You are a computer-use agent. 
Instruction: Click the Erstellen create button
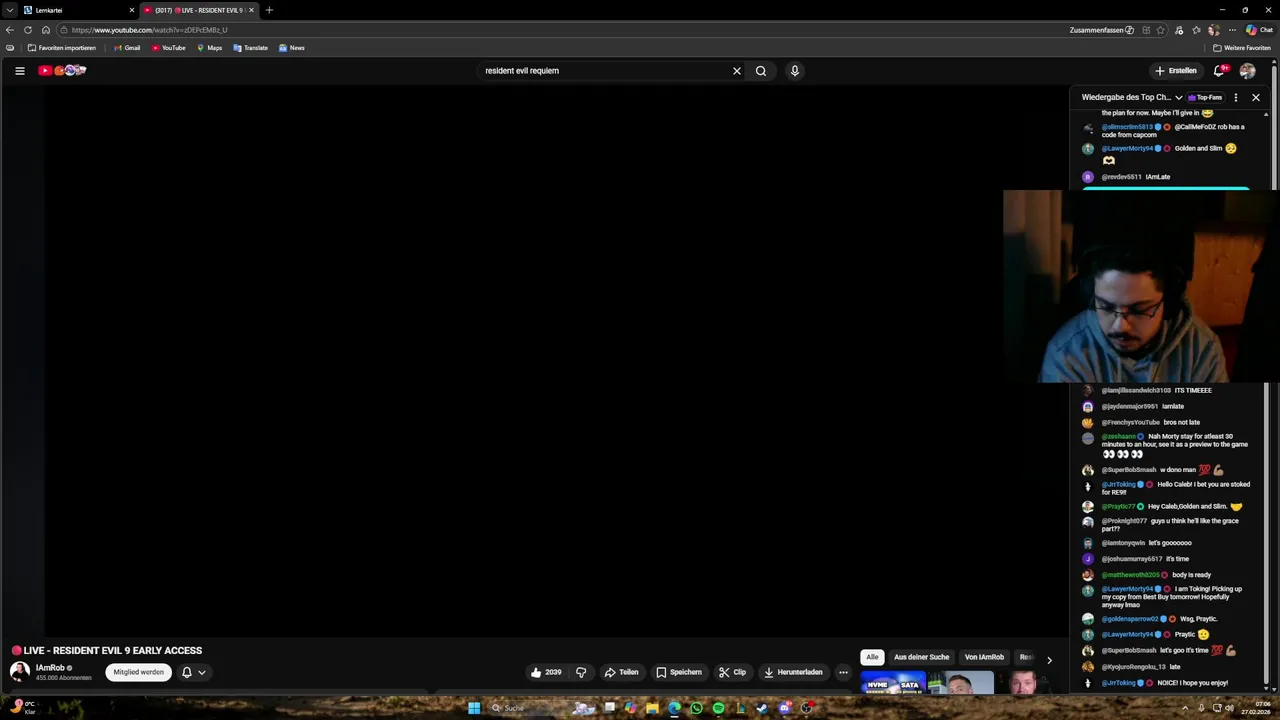point(1175,71)
